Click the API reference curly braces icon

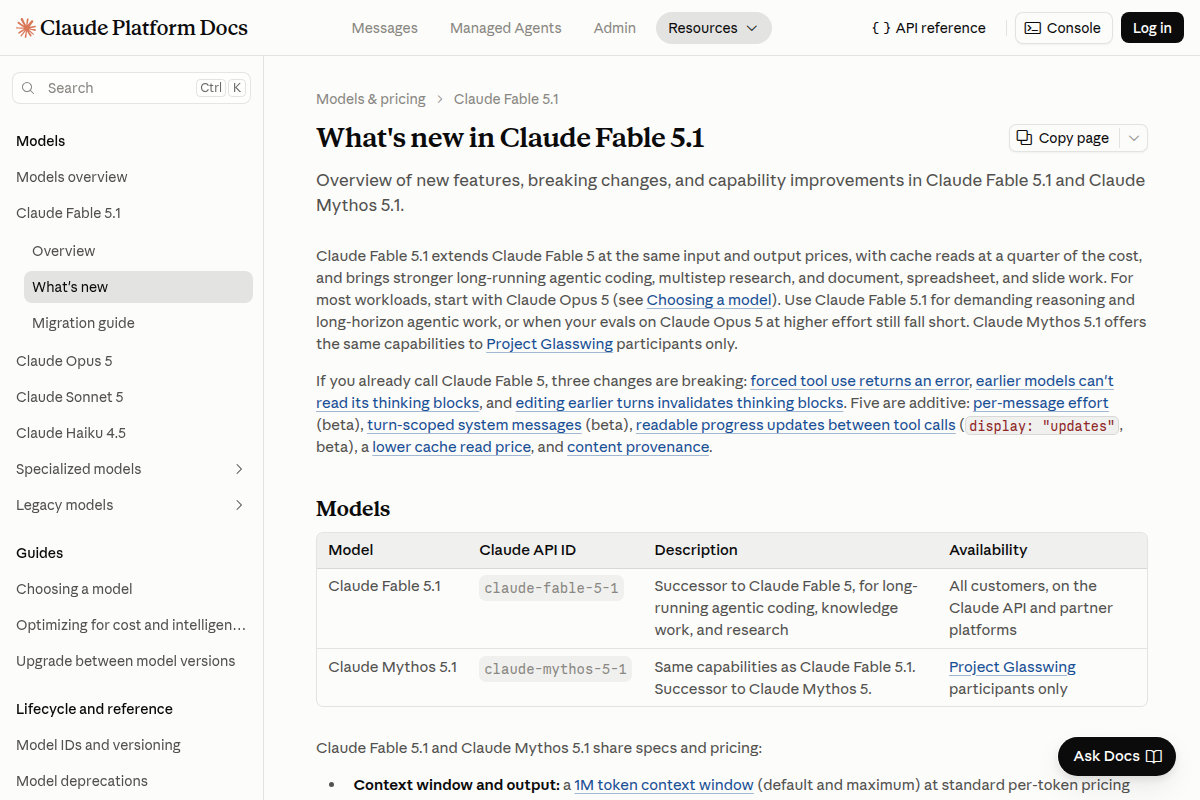[x=881, y=28]
